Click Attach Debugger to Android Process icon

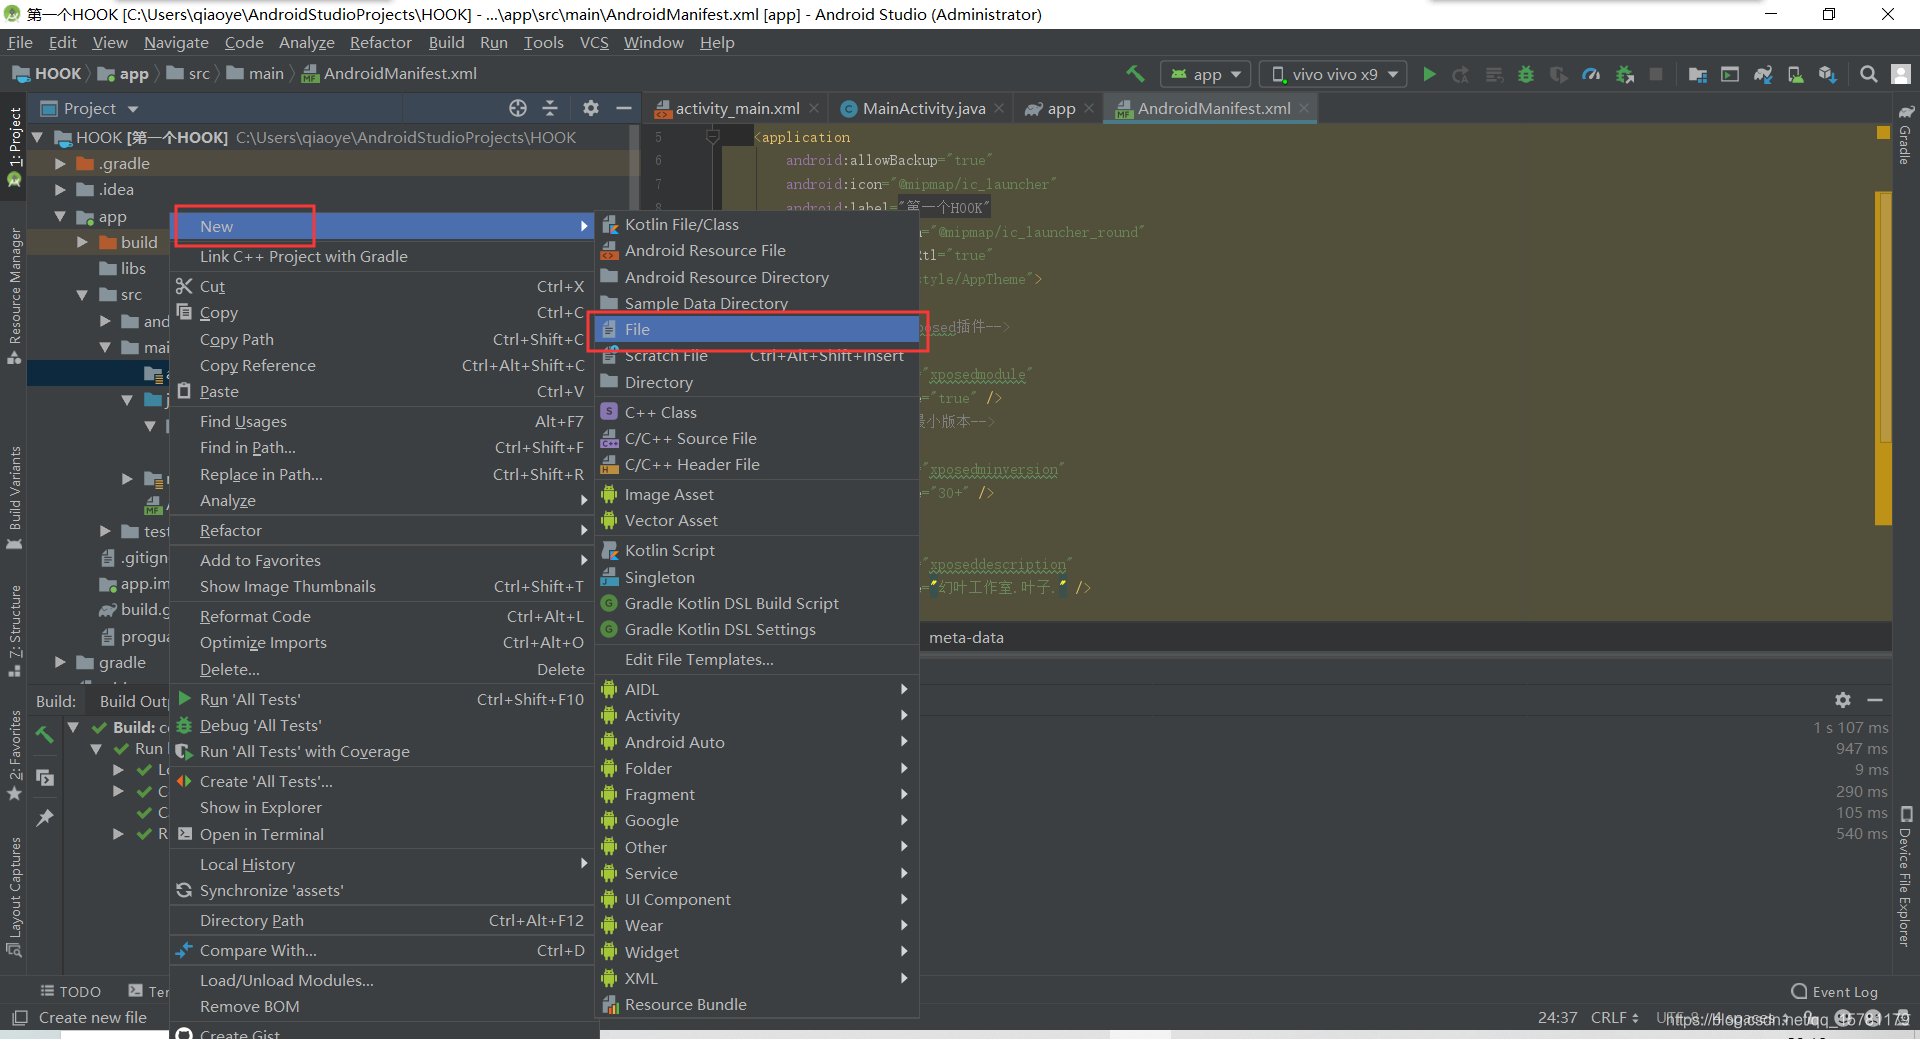point(1625,74)
